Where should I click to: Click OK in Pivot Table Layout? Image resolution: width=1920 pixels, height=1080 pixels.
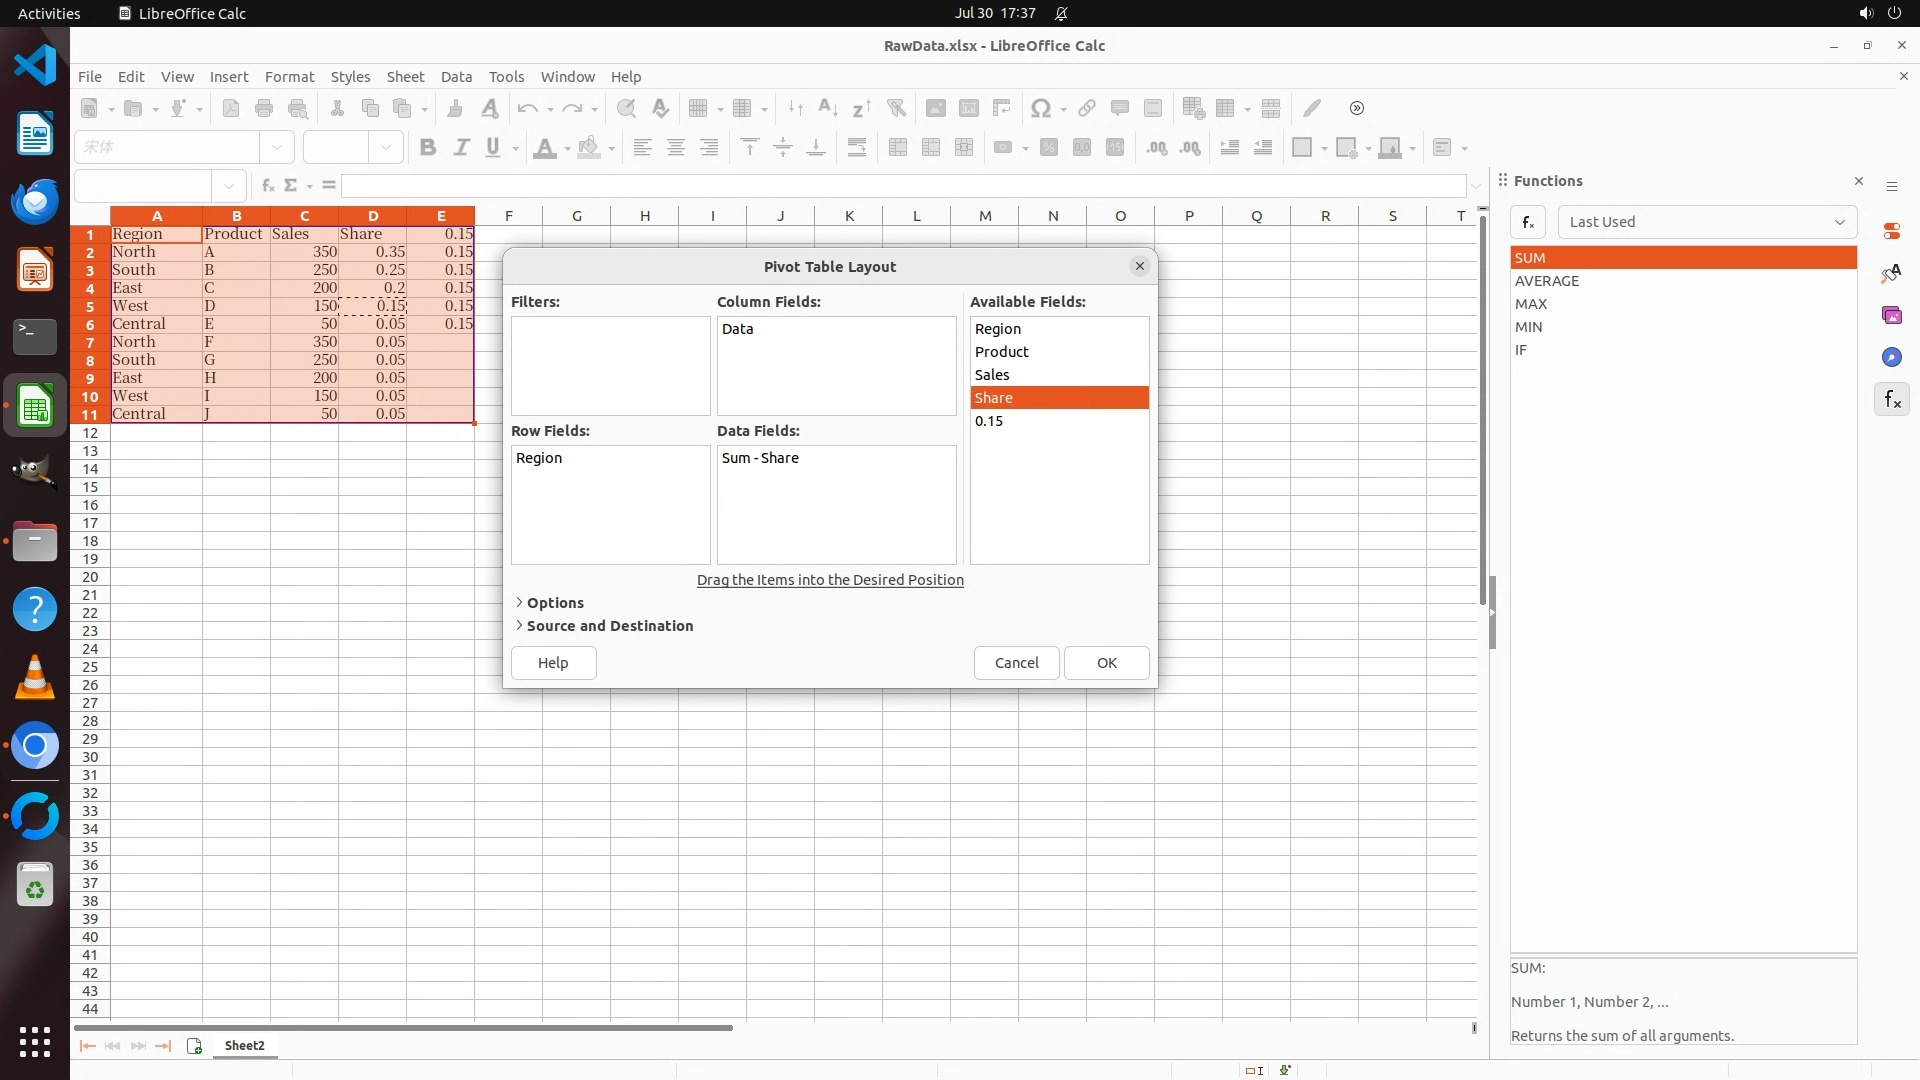pyautogui.click(x=1106, y=663)
